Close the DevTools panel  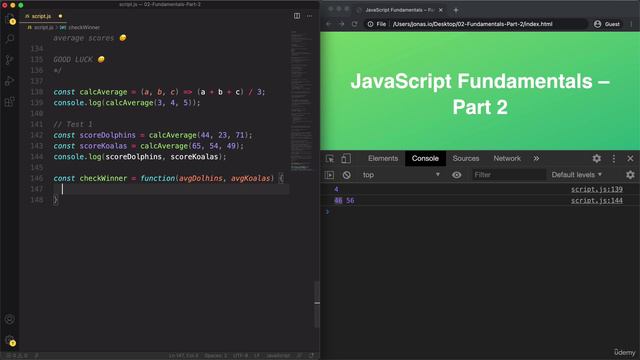click(x=630, y=158)
